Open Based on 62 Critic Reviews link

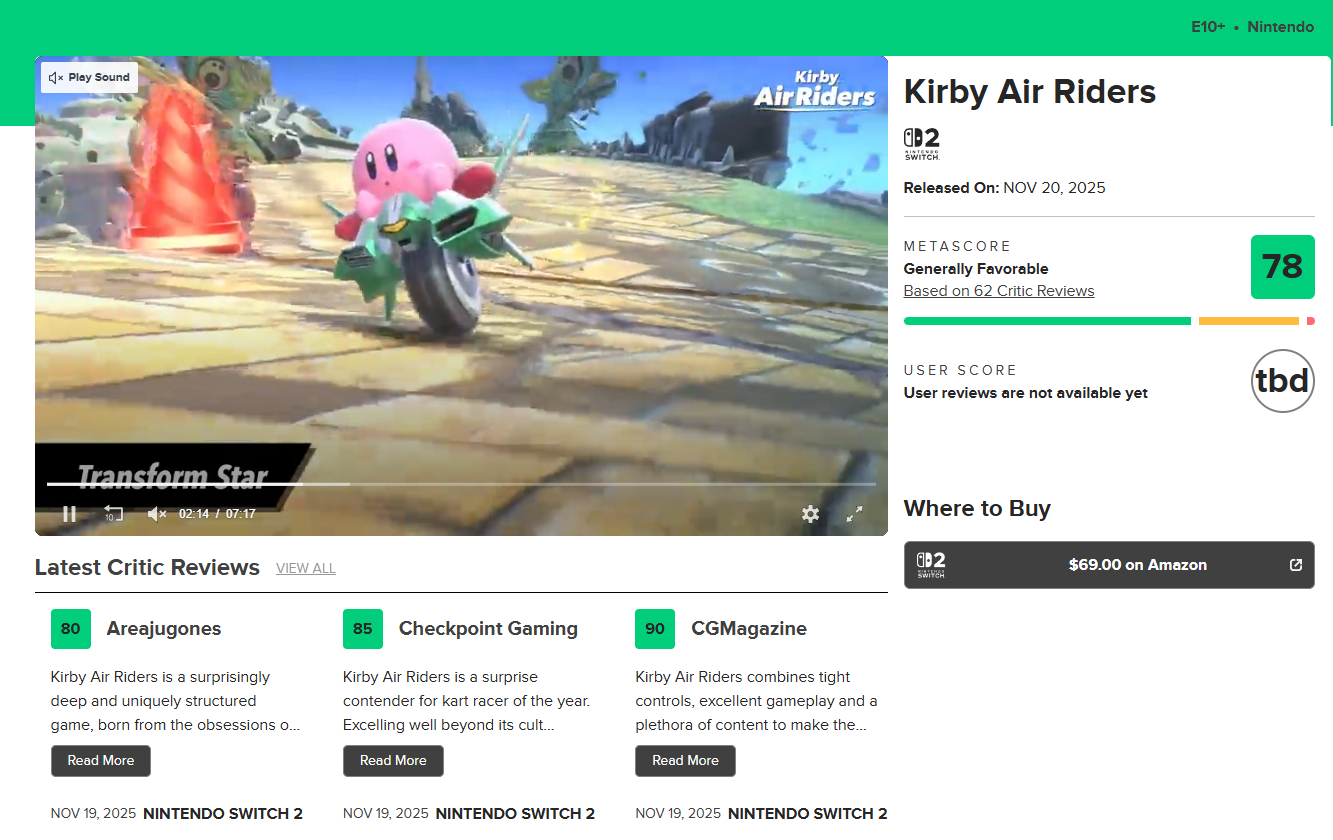pos(999,291)
